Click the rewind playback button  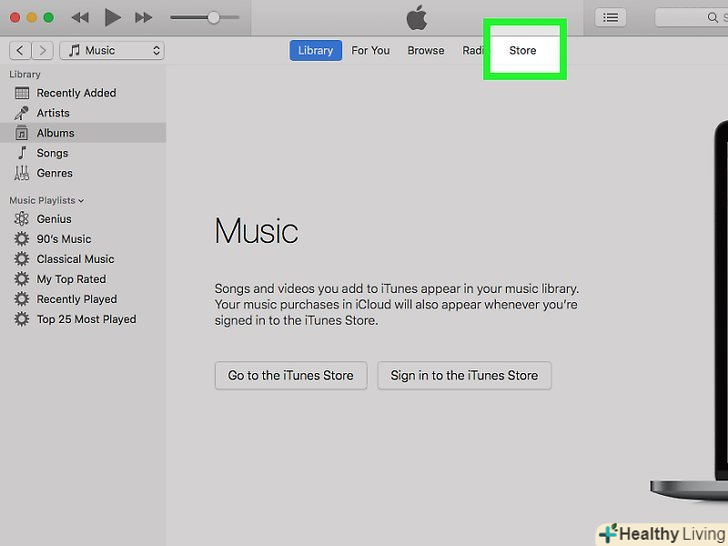pyautogui.click(x=80, y=18)
